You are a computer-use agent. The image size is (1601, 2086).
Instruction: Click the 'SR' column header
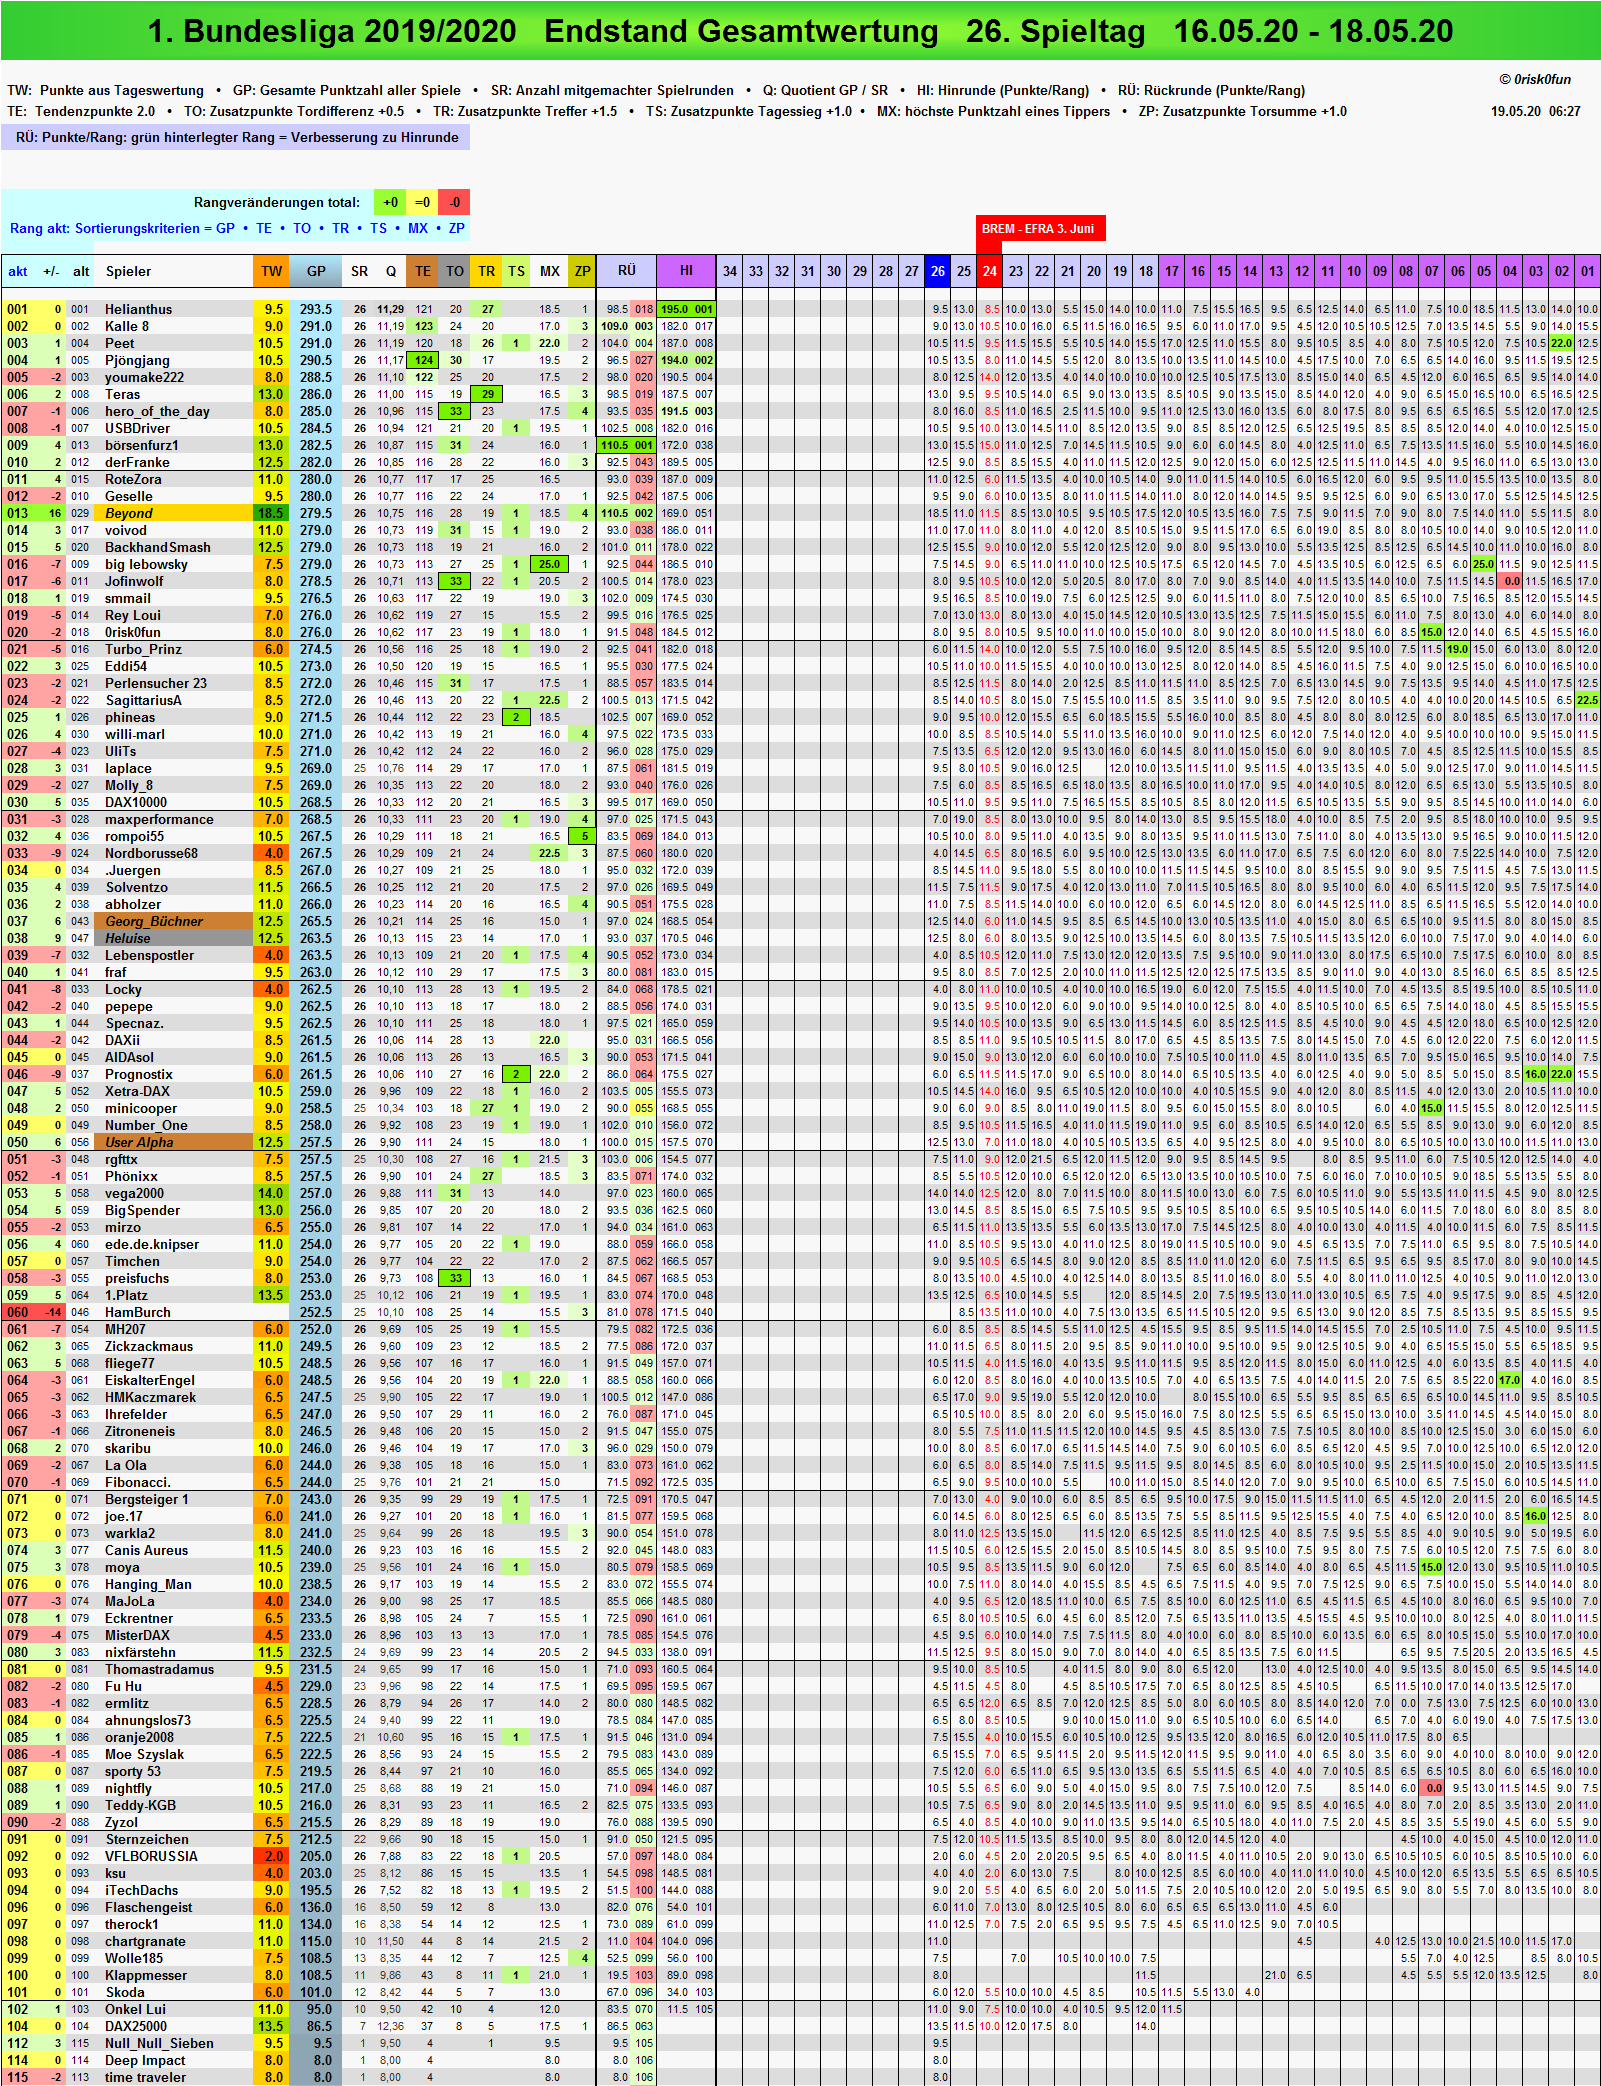(359, 271)
